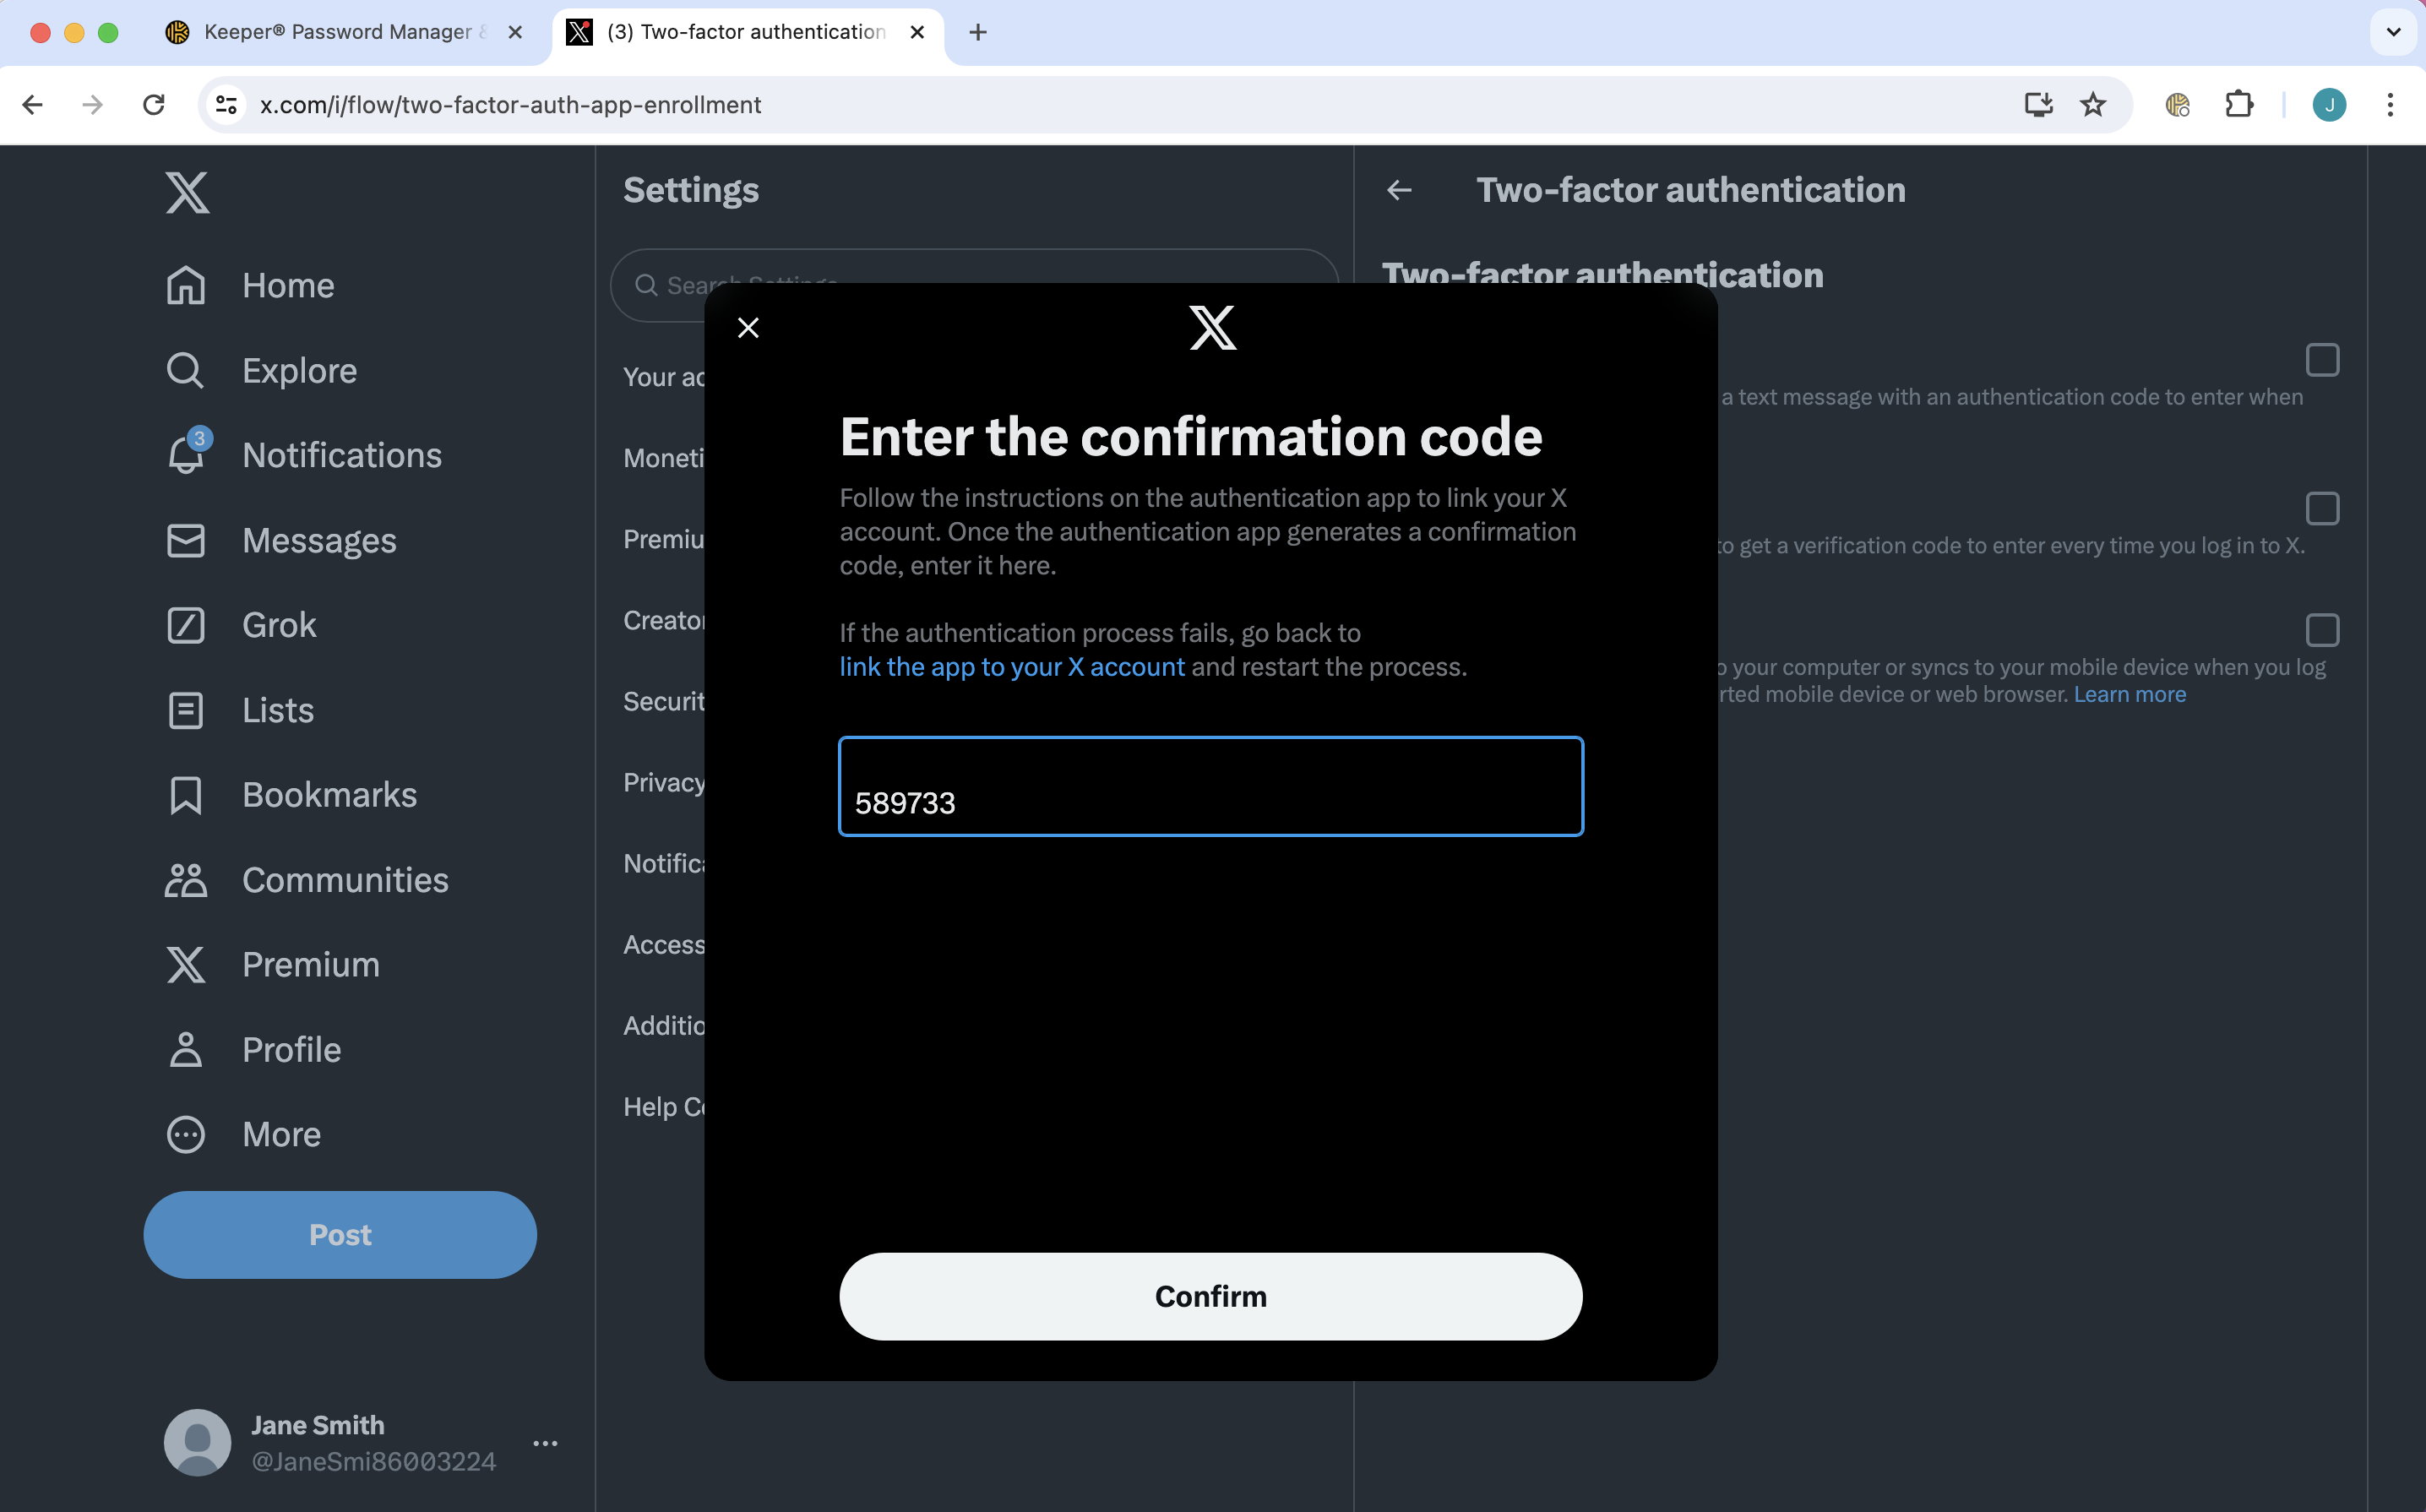The width and height of the screenshot is (2426, 1512).
Task: Click the confirmation code input field
Action: tap(1210, 787)
